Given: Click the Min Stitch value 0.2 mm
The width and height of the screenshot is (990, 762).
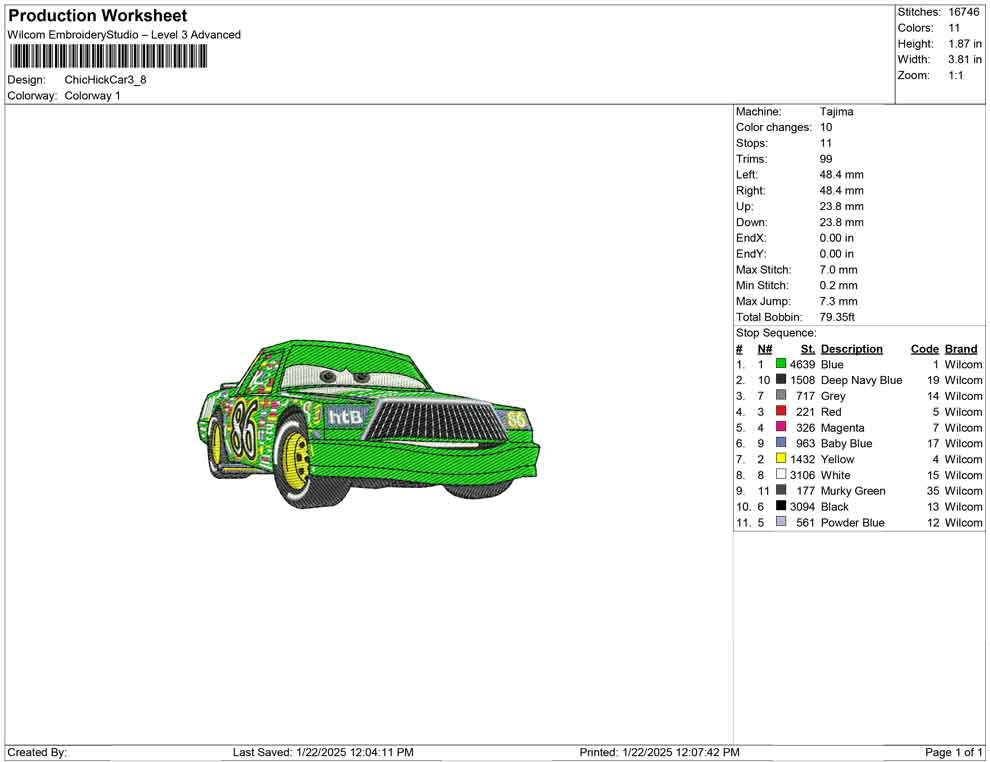Looking at the screenshot, I should tap(838, 285).
